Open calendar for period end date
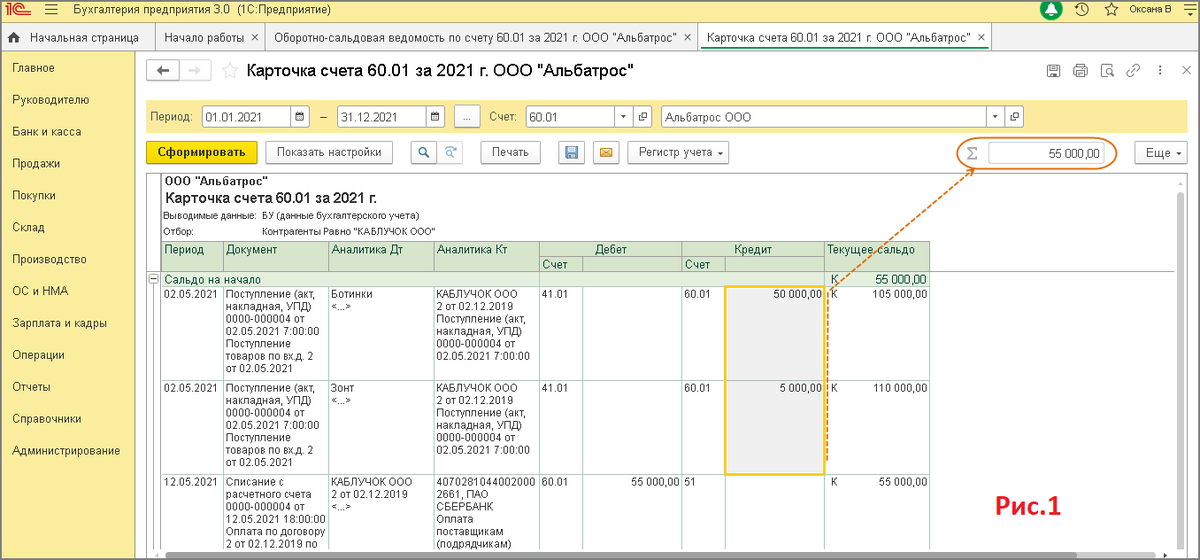Viewport: 1200px width, 560px height. (436, 117)
